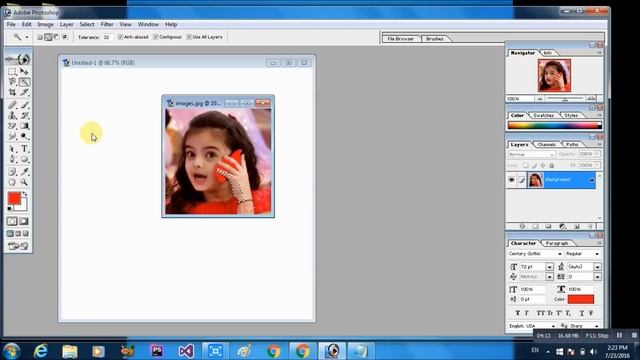The image size is (640, 360).
Task: Select the Slice tool
Action: pos(24,93)
